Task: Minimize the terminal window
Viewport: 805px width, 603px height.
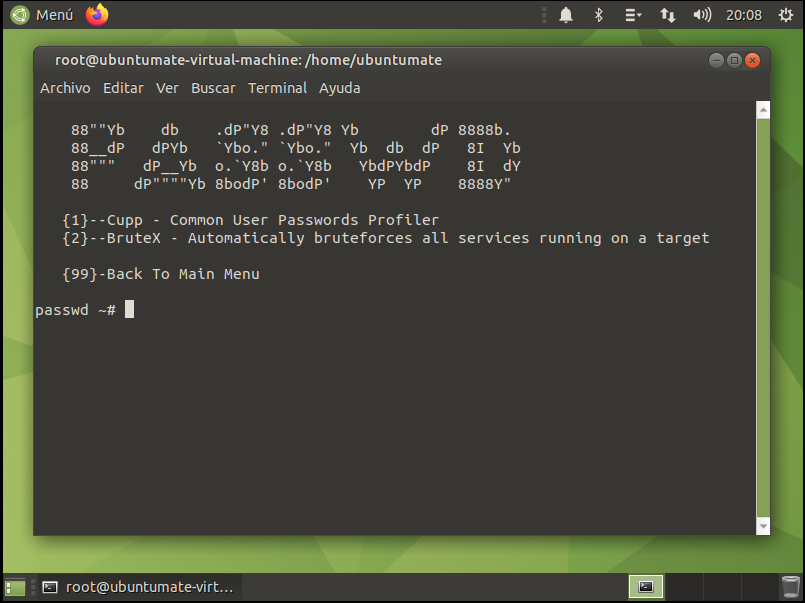Action: pos(716,61)
